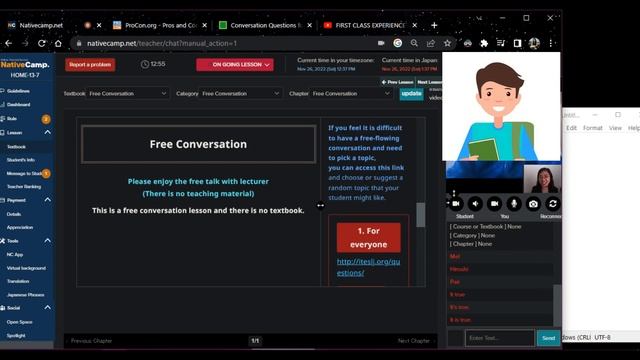Go to the browser home page
The image size is (640, 360).
(58, 43)
